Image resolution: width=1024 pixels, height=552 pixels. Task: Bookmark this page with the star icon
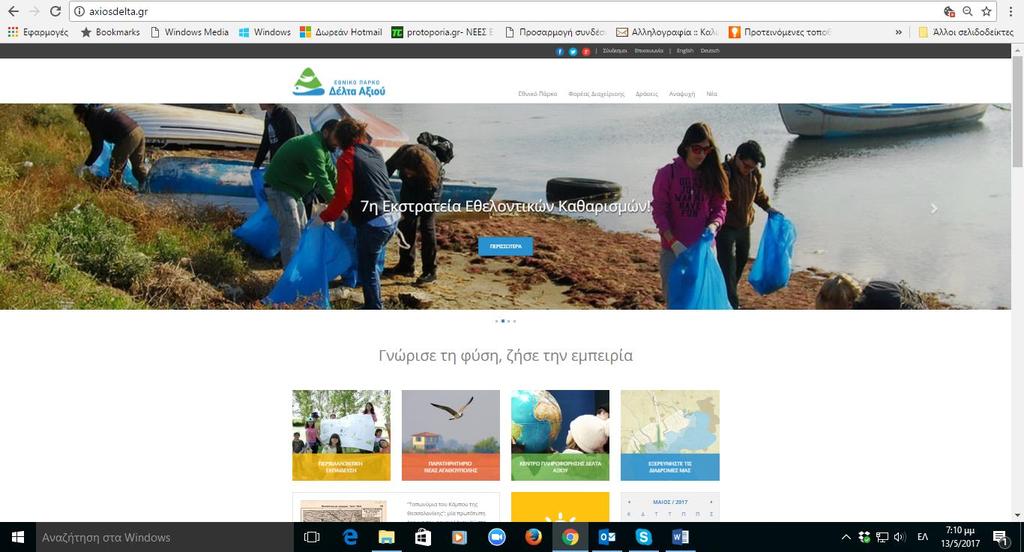[986, 11]
